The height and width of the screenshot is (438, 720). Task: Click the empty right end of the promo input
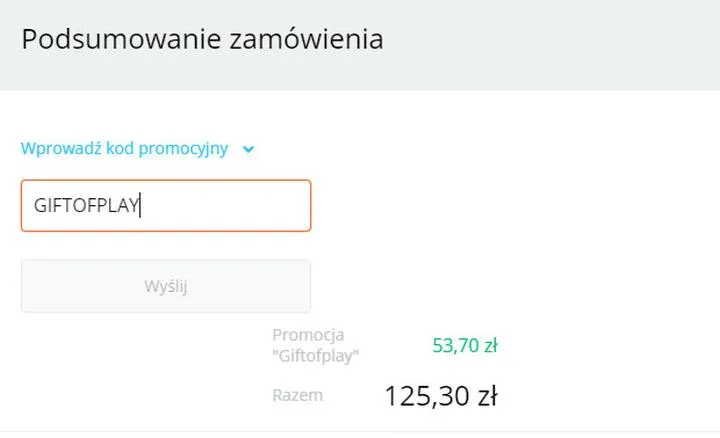[x=270, y=206]
